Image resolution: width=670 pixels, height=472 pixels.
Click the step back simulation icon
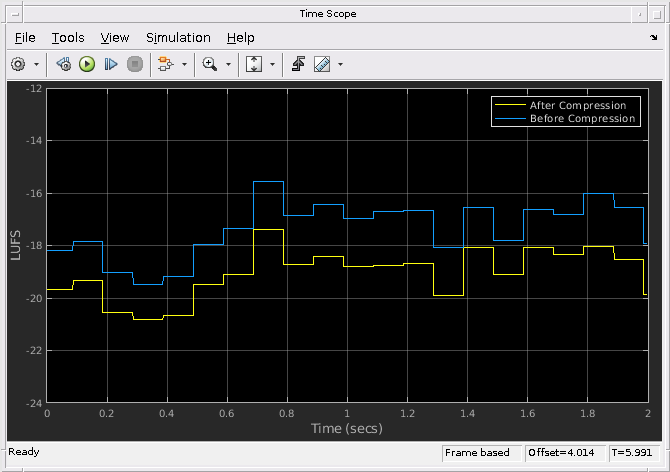[64, 64]
